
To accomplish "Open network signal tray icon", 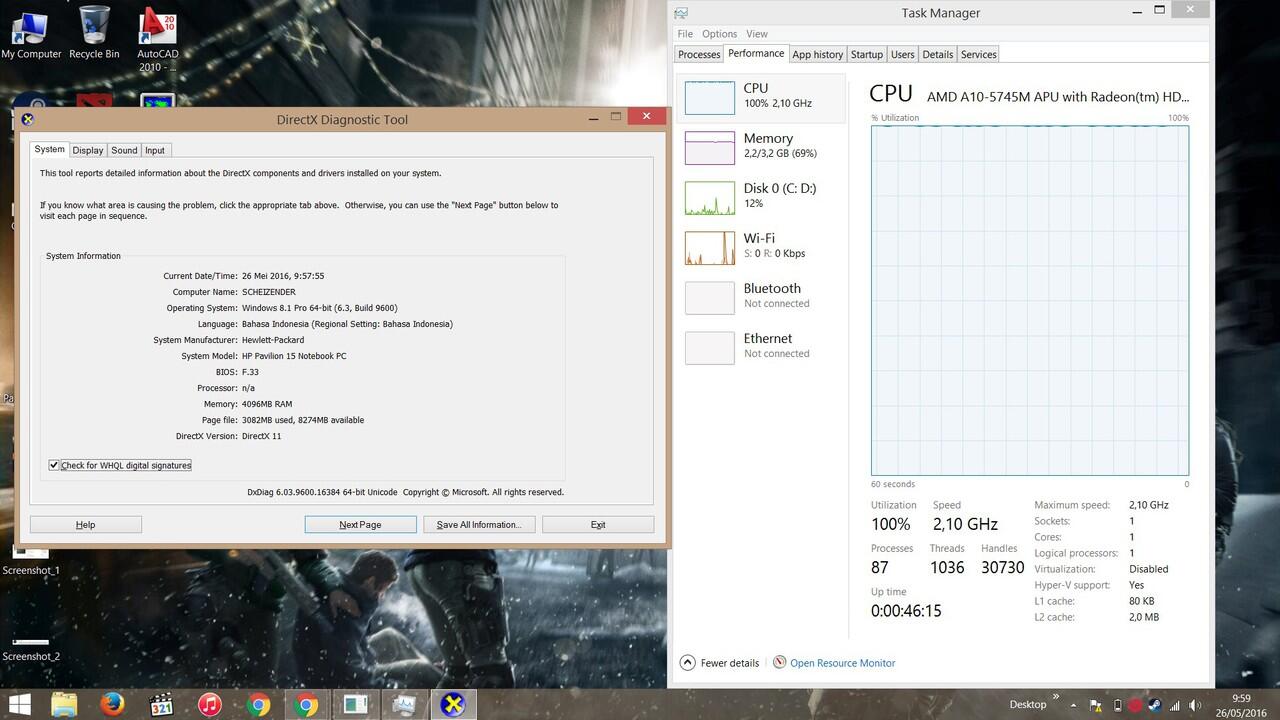I will [1174, 705].
